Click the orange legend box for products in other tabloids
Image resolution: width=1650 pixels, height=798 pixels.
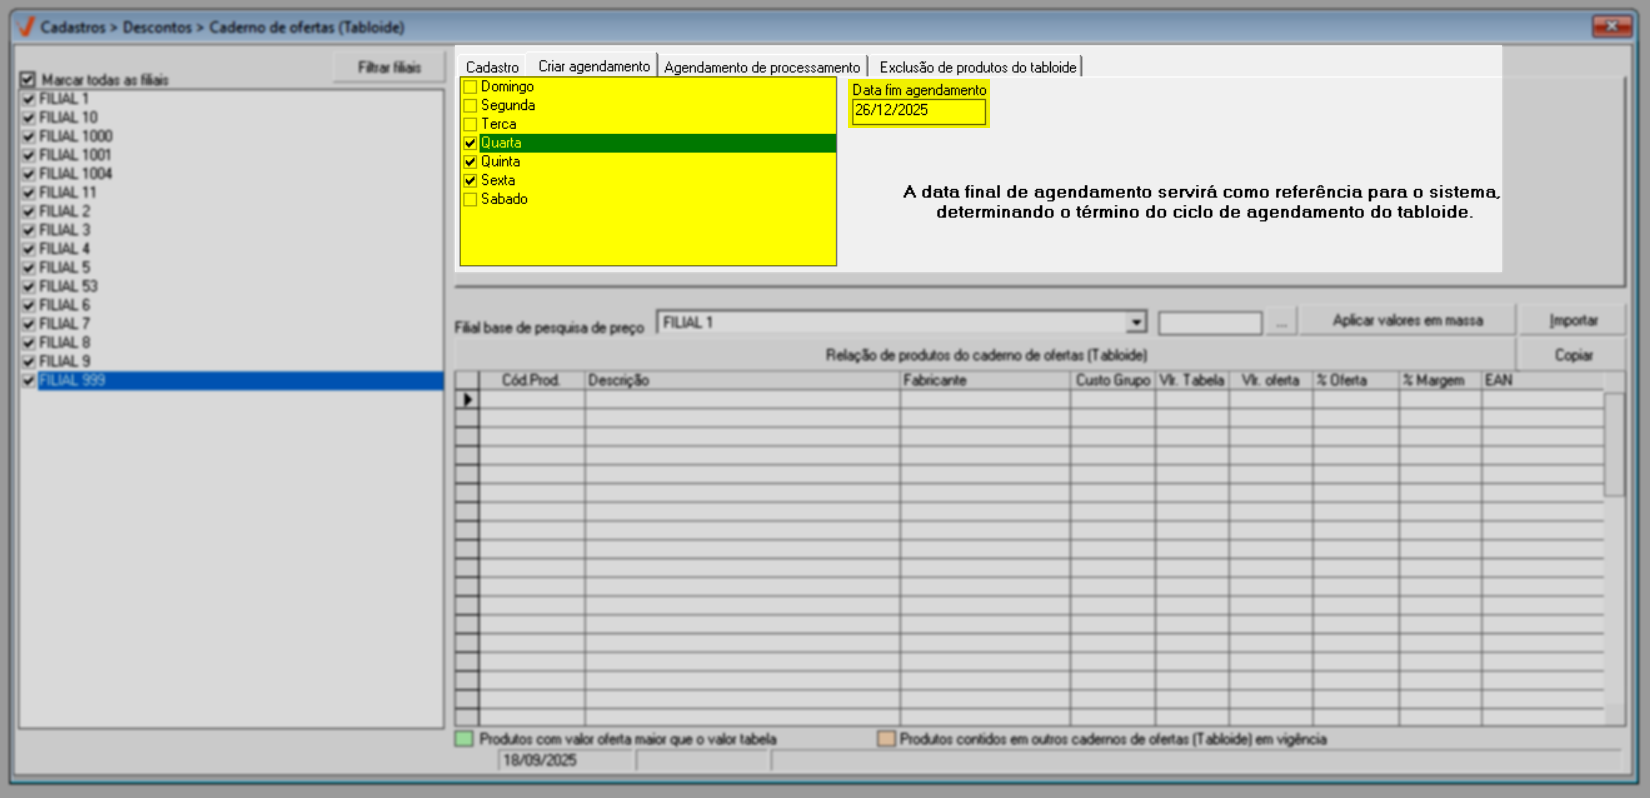tap(885, 739)
